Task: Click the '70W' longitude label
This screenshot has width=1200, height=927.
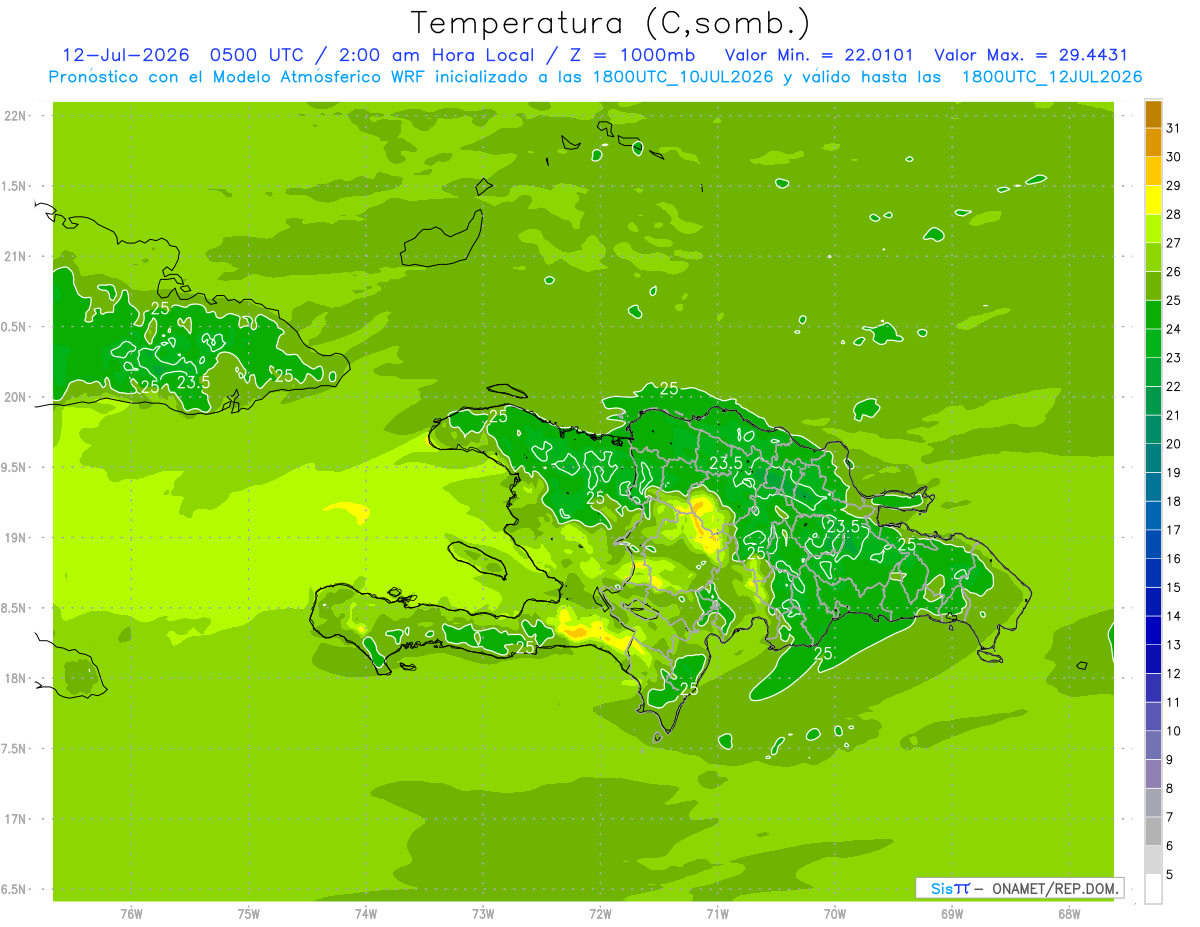Action: click(835, 913)
